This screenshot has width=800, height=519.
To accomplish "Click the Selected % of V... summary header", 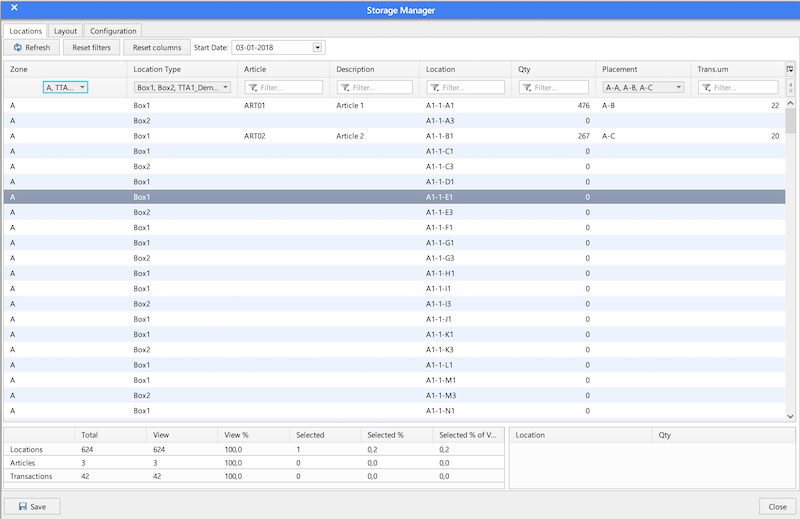I will (468, 435).
